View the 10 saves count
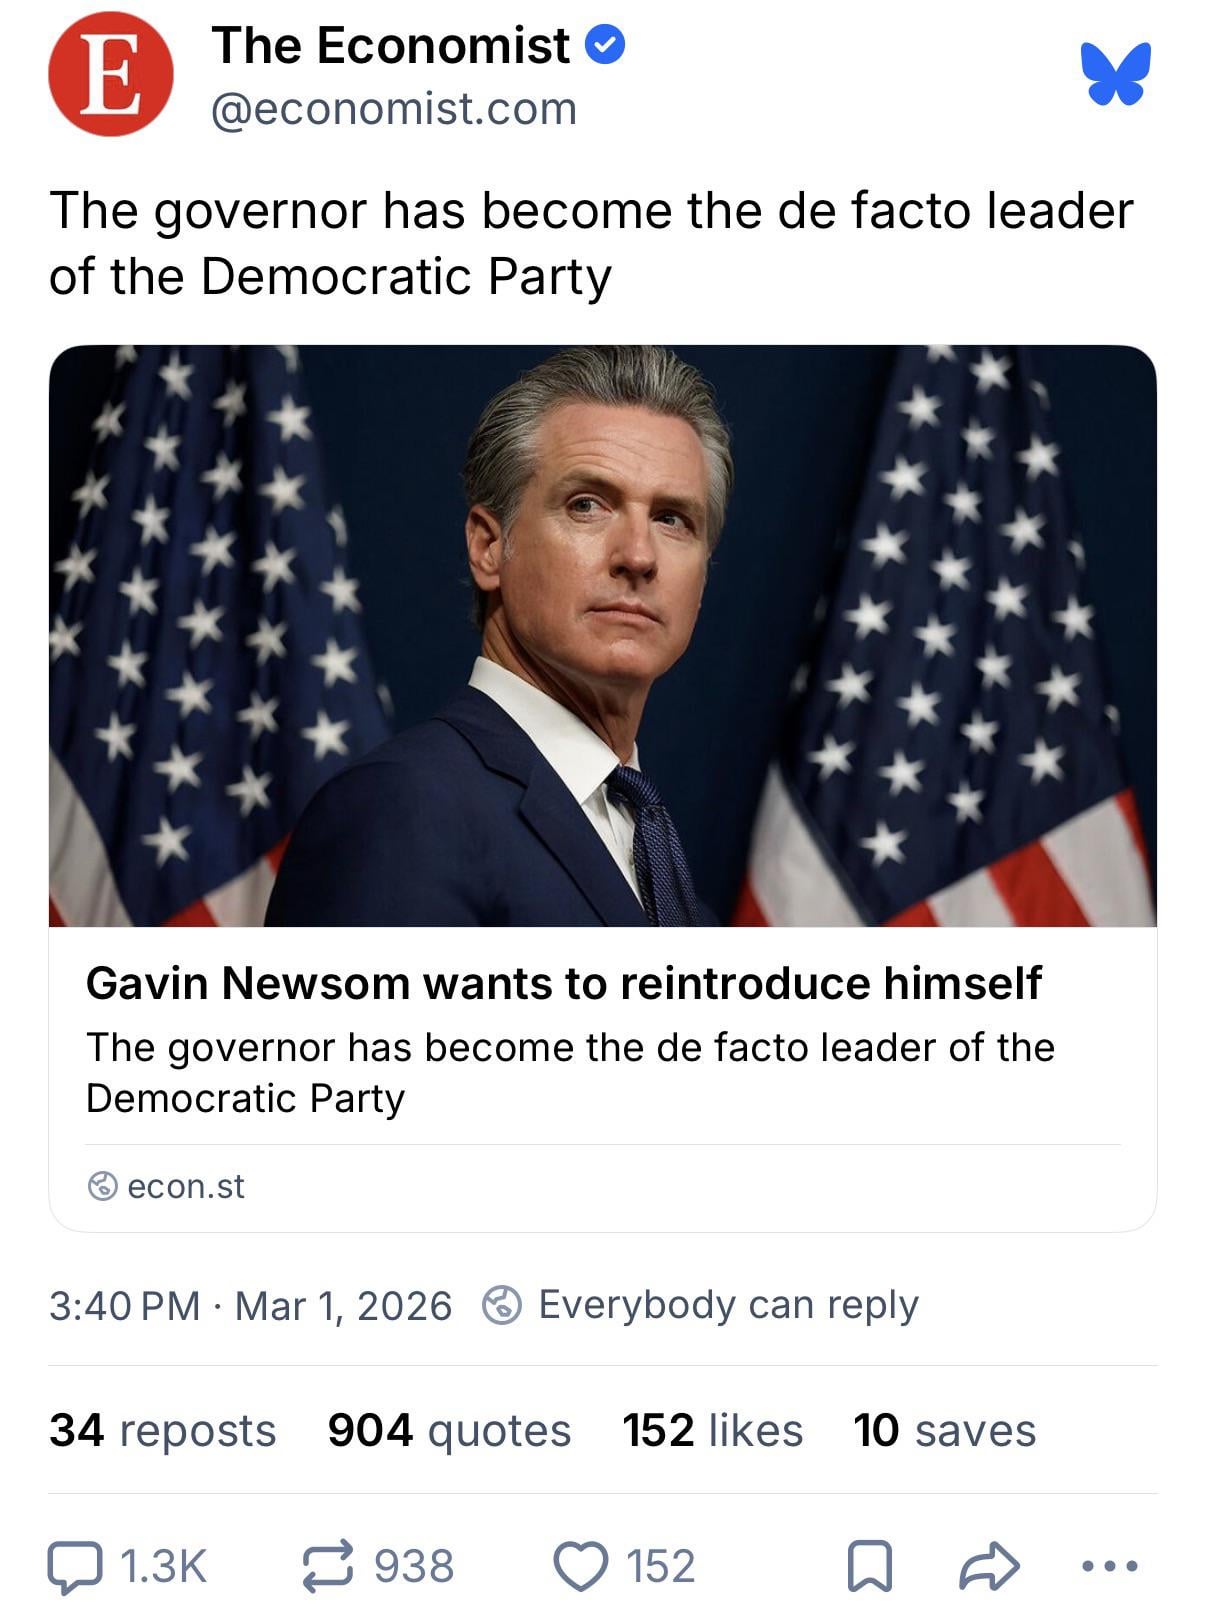The height and width of the screenshot is (1615, 1206). click(944, 1430)
